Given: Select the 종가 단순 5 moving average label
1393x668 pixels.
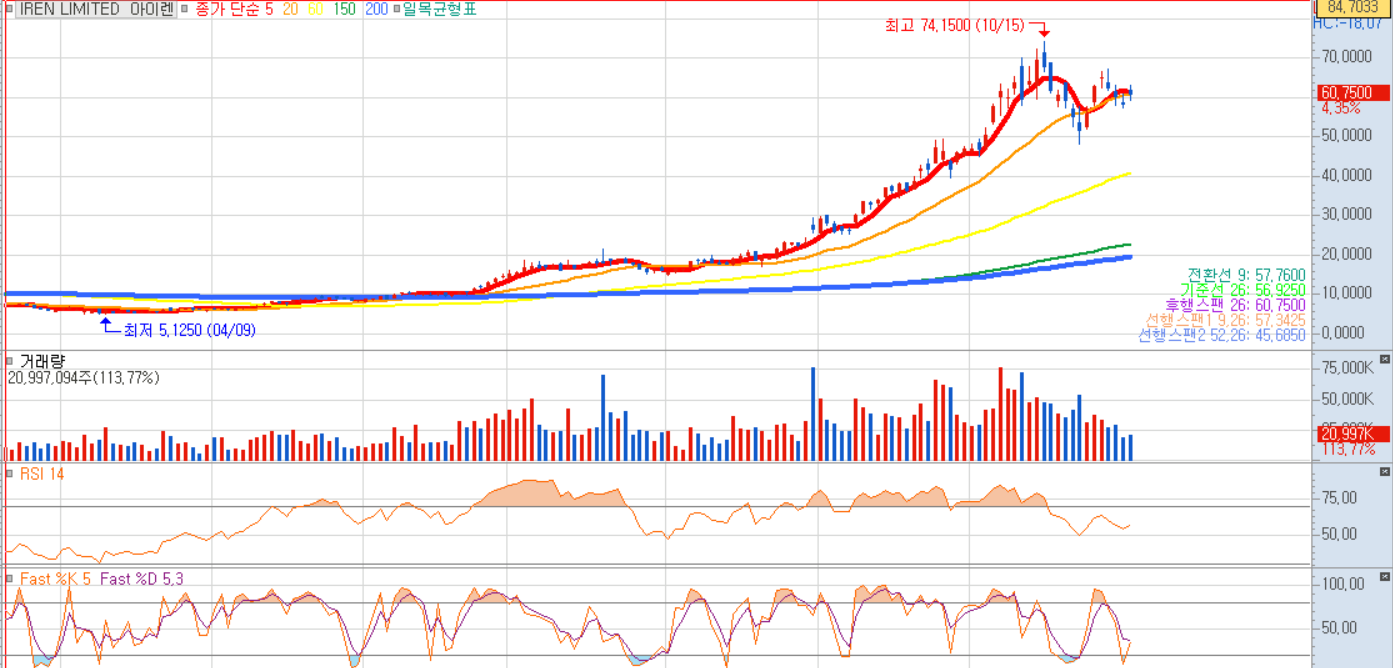Looking at the screenshot, I should click(234, 9).
